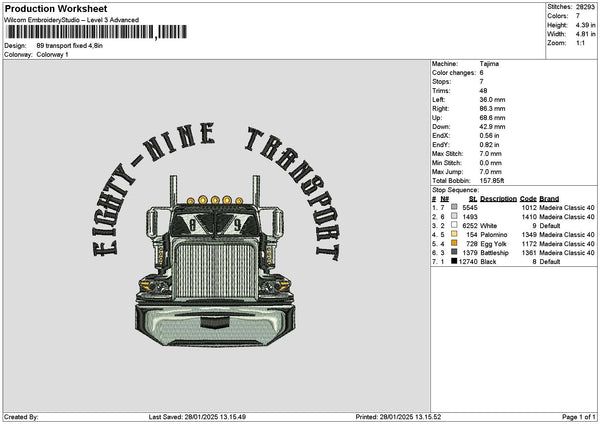Click the truck embroidery design preview
Screen dimensions: 600x424
(215, 261)
